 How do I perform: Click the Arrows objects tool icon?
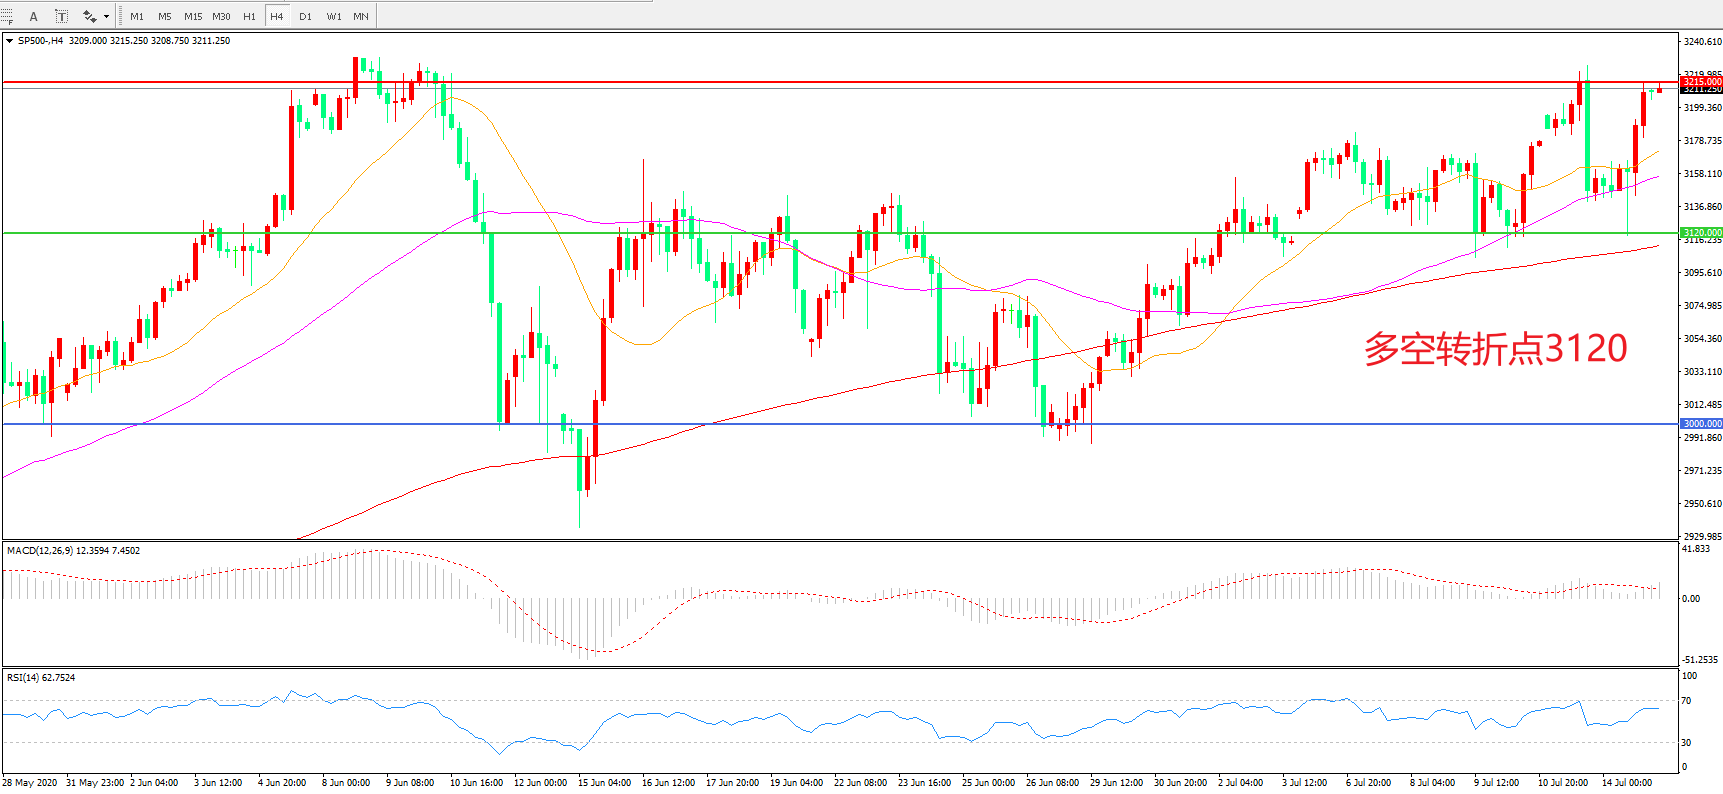(89, 16)
